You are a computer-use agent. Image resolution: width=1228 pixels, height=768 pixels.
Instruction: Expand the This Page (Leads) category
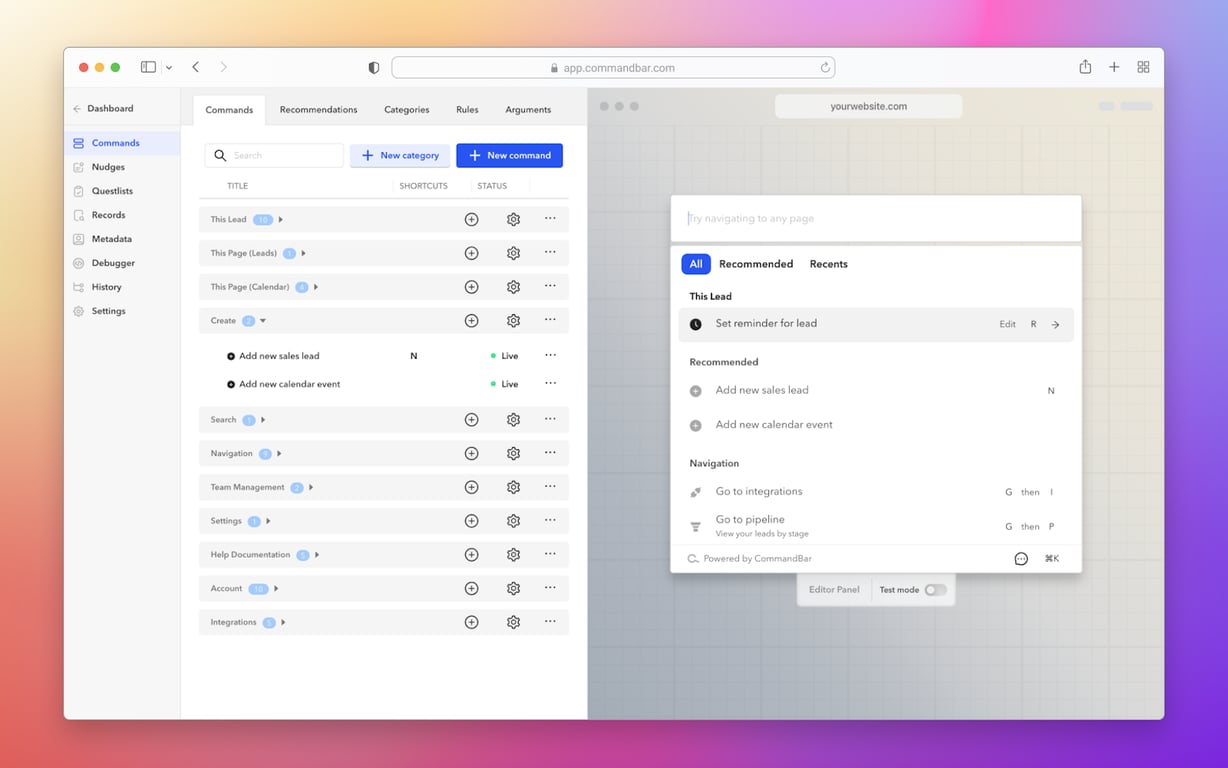[304, 253]
